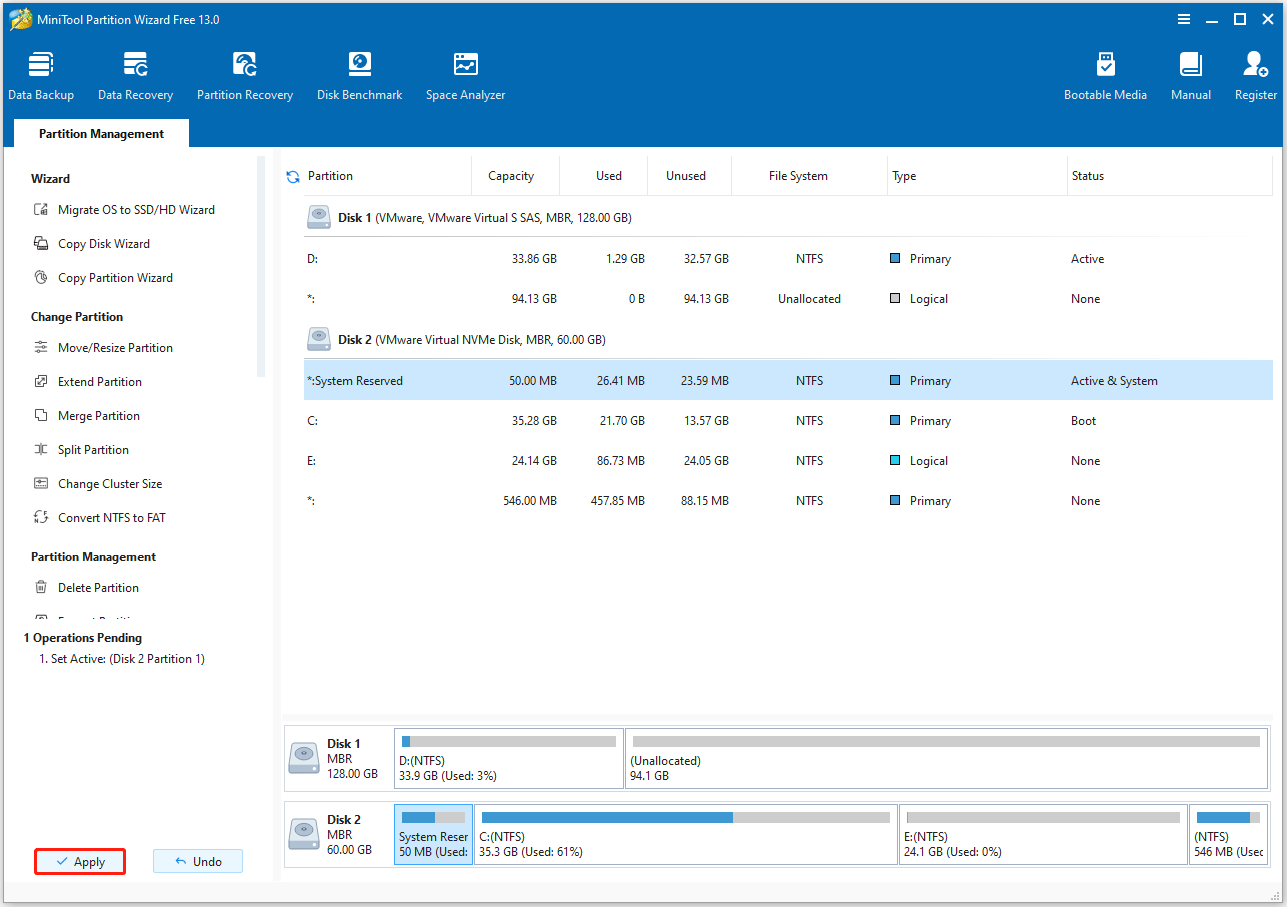
Task: Open the Data Backup tool
Action: point(40,73)
